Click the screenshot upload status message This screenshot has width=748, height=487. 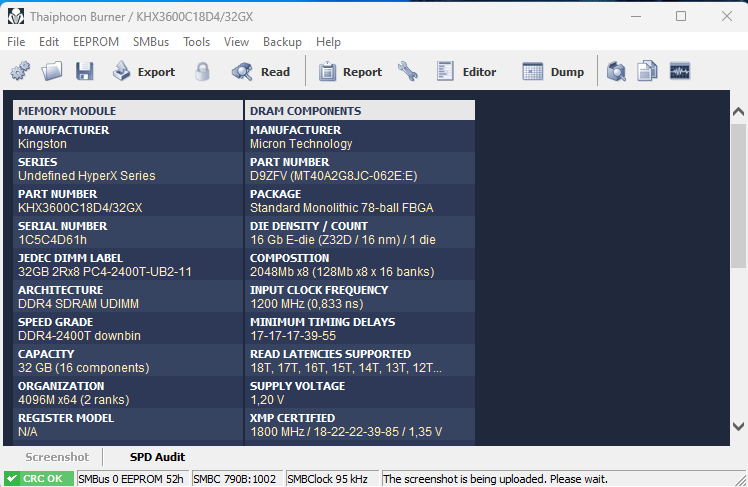(x=495, y=478)
